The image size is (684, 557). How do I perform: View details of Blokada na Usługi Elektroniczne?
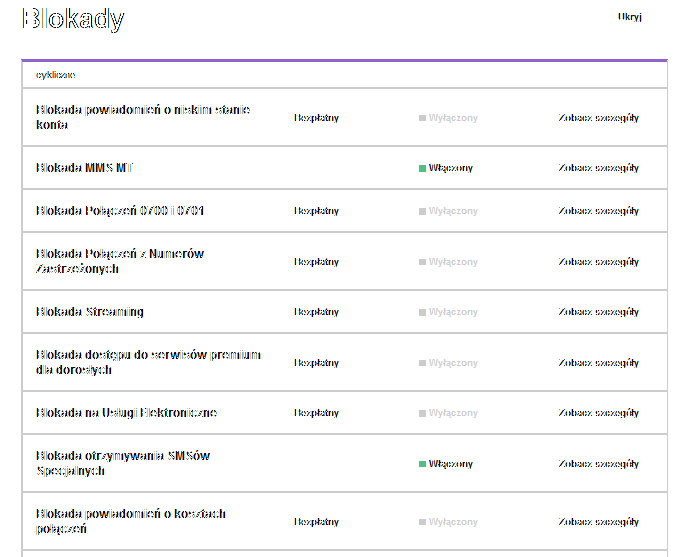(598, 413)
